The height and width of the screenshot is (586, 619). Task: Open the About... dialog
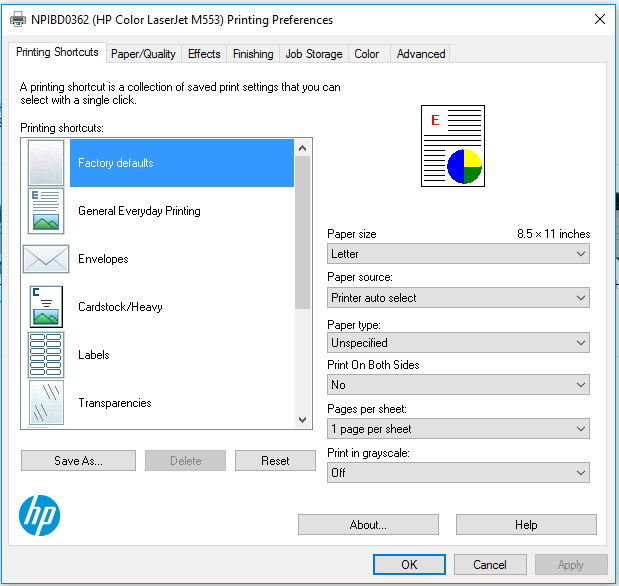[x=368, y=525]
